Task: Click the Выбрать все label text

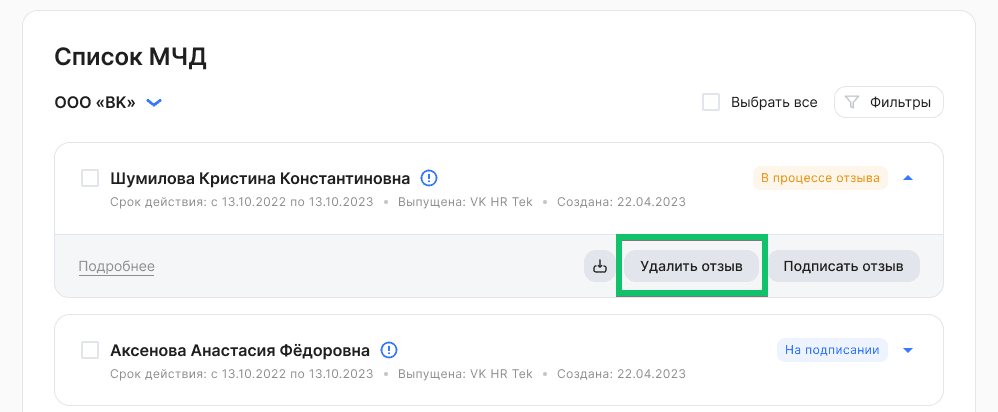Action: coord(774,102)
